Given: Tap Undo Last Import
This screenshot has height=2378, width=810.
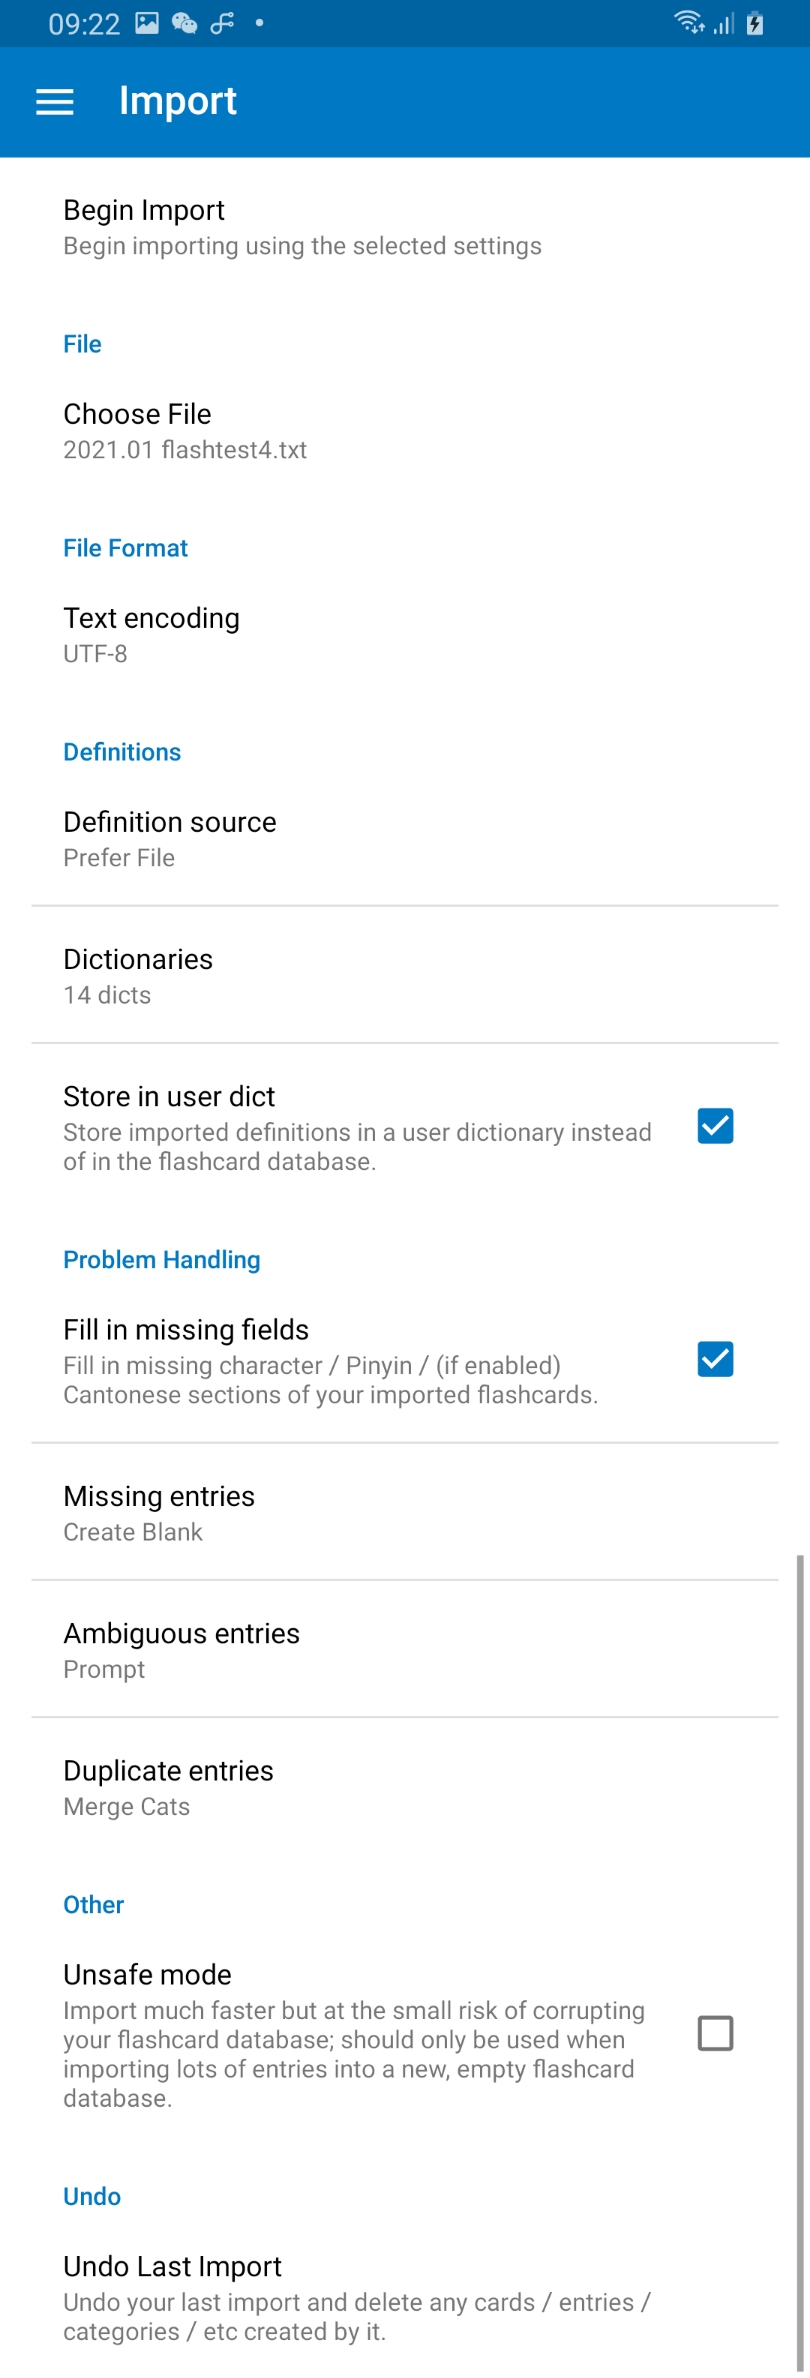Looking at the screenshot, I should click(x=405, y=2298).
